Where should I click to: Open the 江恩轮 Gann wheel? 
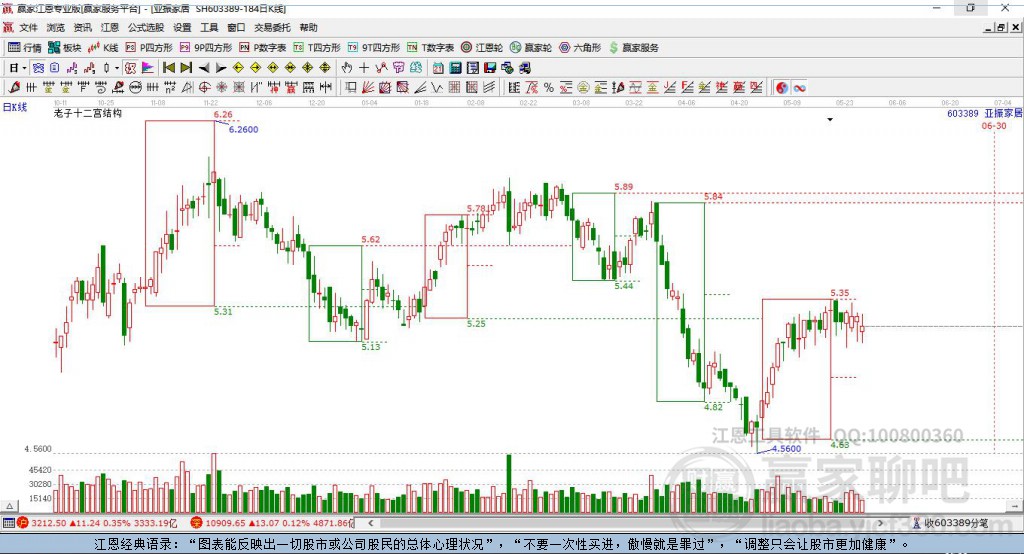pyautogui.click(x=482, y=48)
